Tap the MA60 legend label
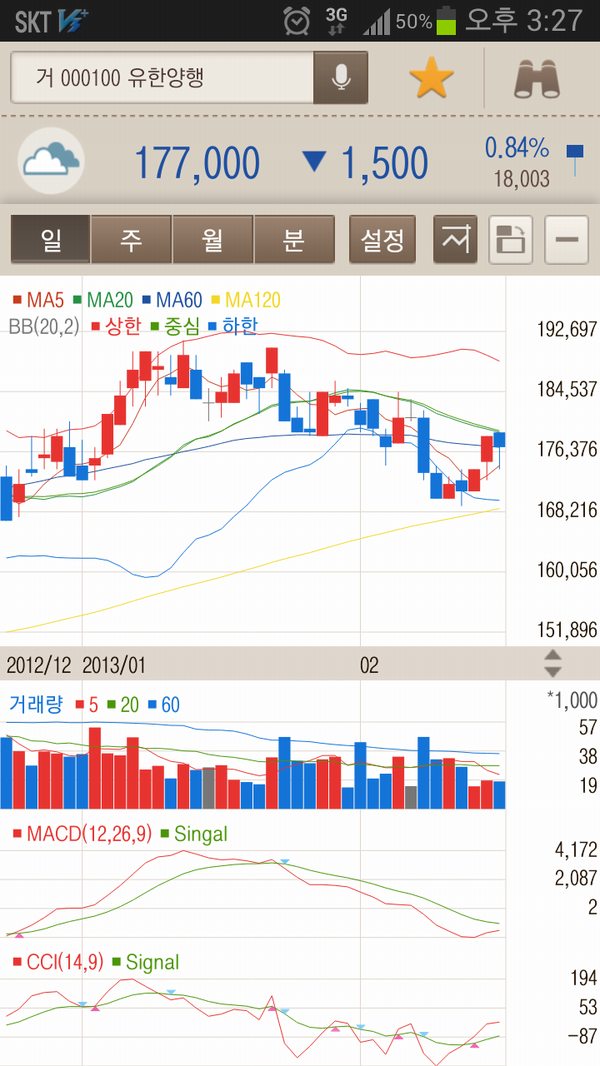600x1066 pixels. (x=174, y=300)
